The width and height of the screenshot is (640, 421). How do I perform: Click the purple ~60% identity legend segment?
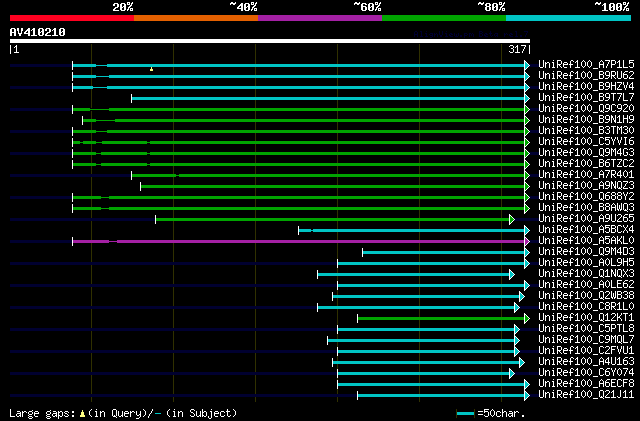[320, 18]
